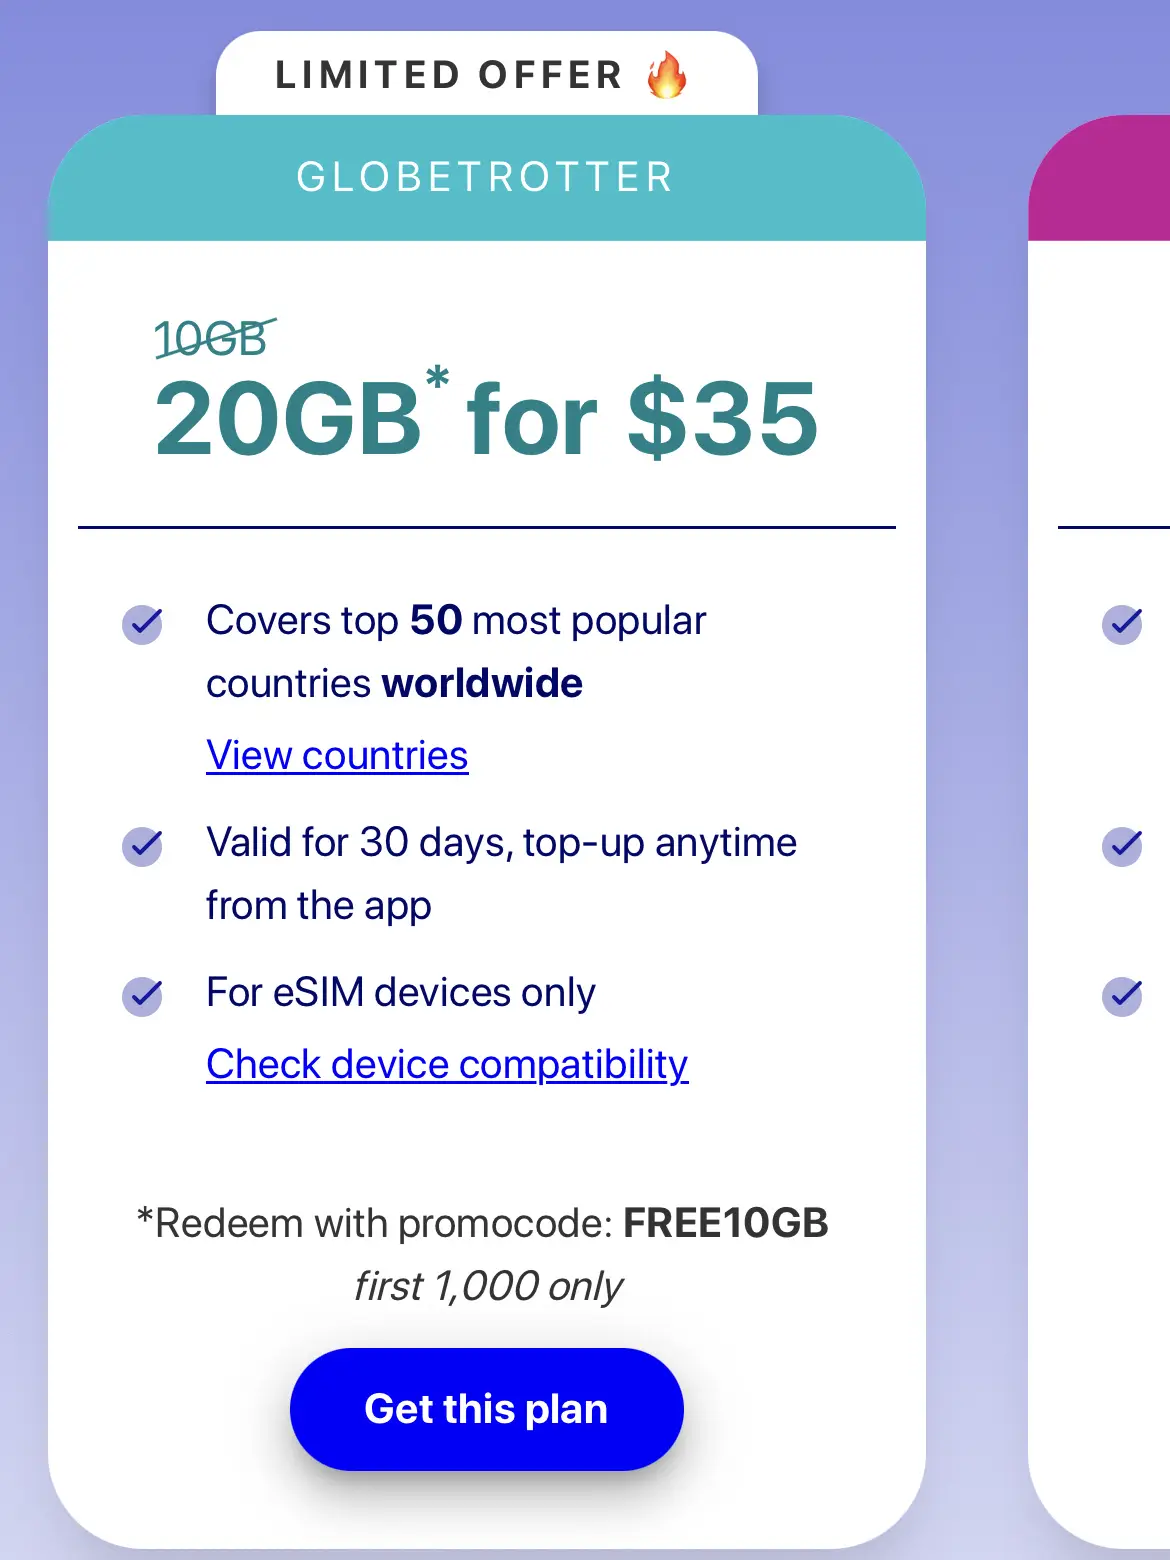1170x1560 pixels.
Task: Click checkmark icon beside For eSIM devices only
Action: [x=143, y=996]
